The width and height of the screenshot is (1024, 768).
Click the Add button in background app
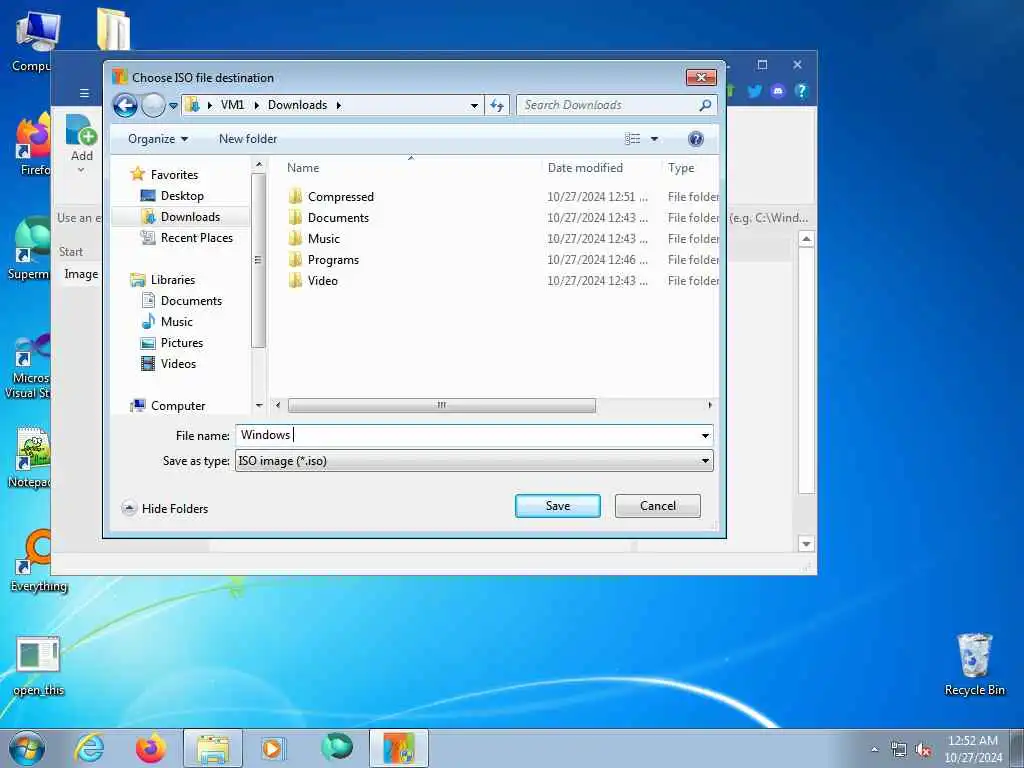click(82, 144)
